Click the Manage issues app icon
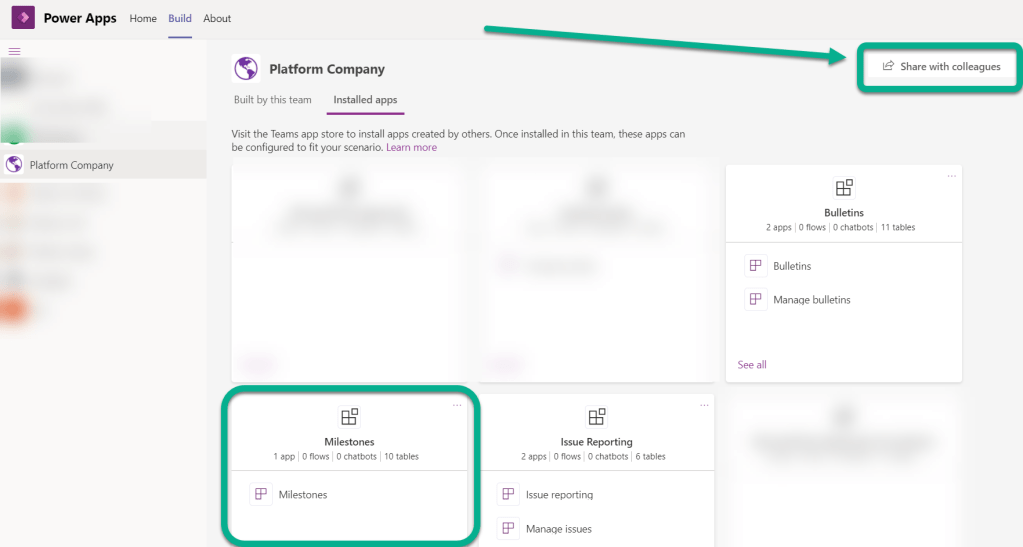Image resolution: width=1023 pixels, height=547 pixels. coord(509,528)
